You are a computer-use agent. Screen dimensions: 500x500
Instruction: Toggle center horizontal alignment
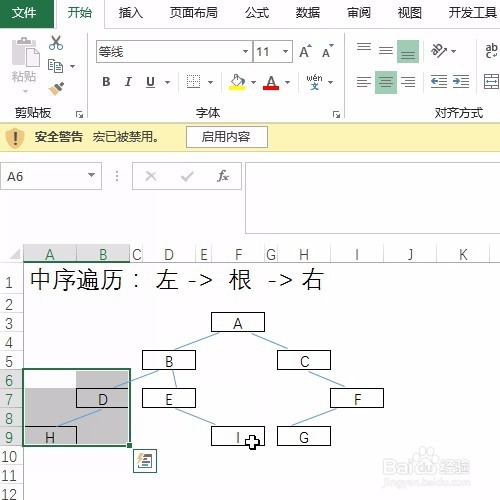coord(386,82)
